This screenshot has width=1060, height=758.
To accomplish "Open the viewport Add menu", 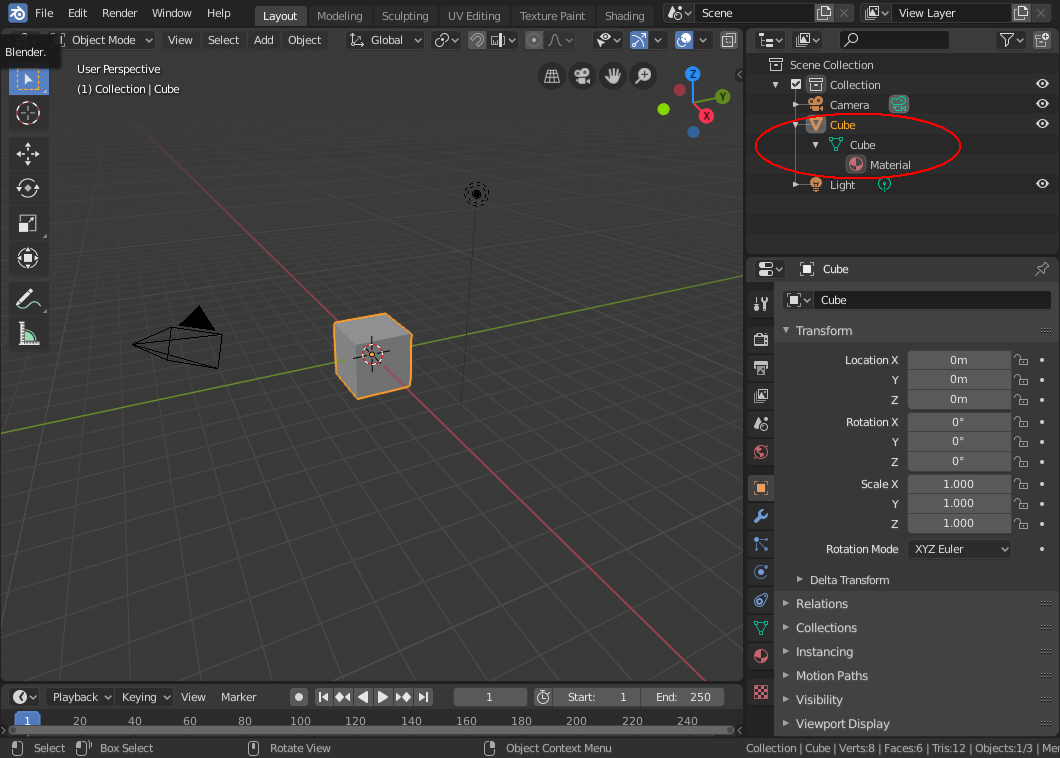I will pos(264,40).
